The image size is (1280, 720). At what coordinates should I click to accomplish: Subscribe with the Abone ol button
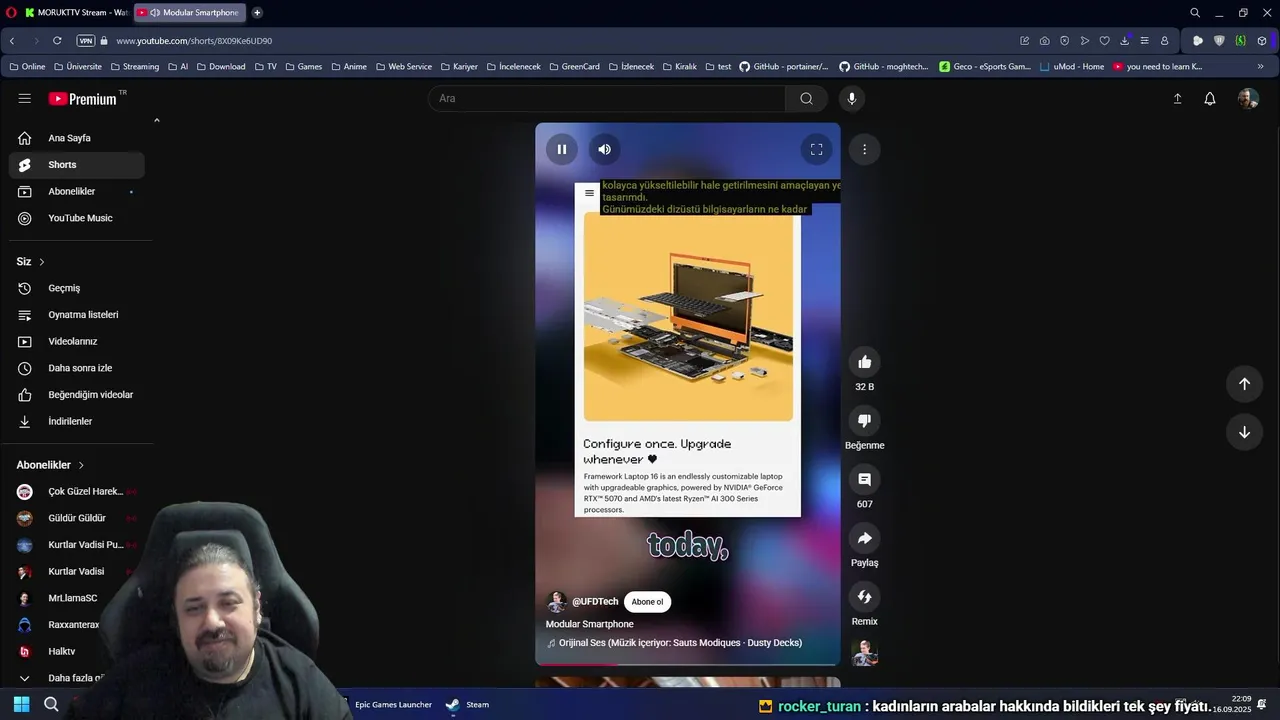tap(647, 602)
